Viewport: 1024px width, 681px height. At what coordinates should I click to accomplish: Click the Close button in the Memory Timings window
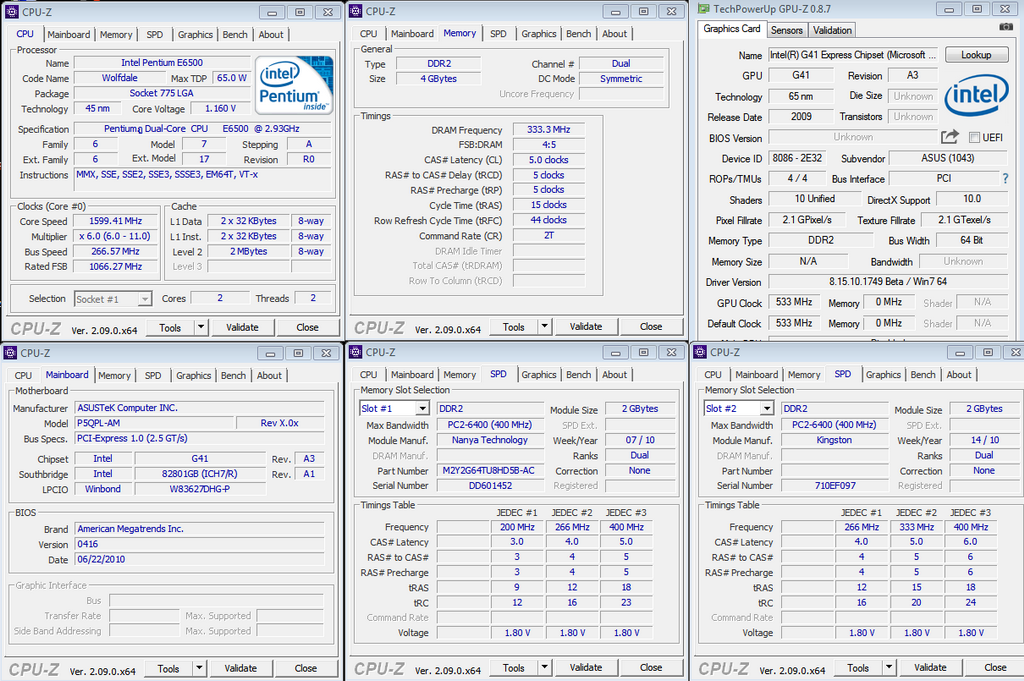[x=651, y=326]
